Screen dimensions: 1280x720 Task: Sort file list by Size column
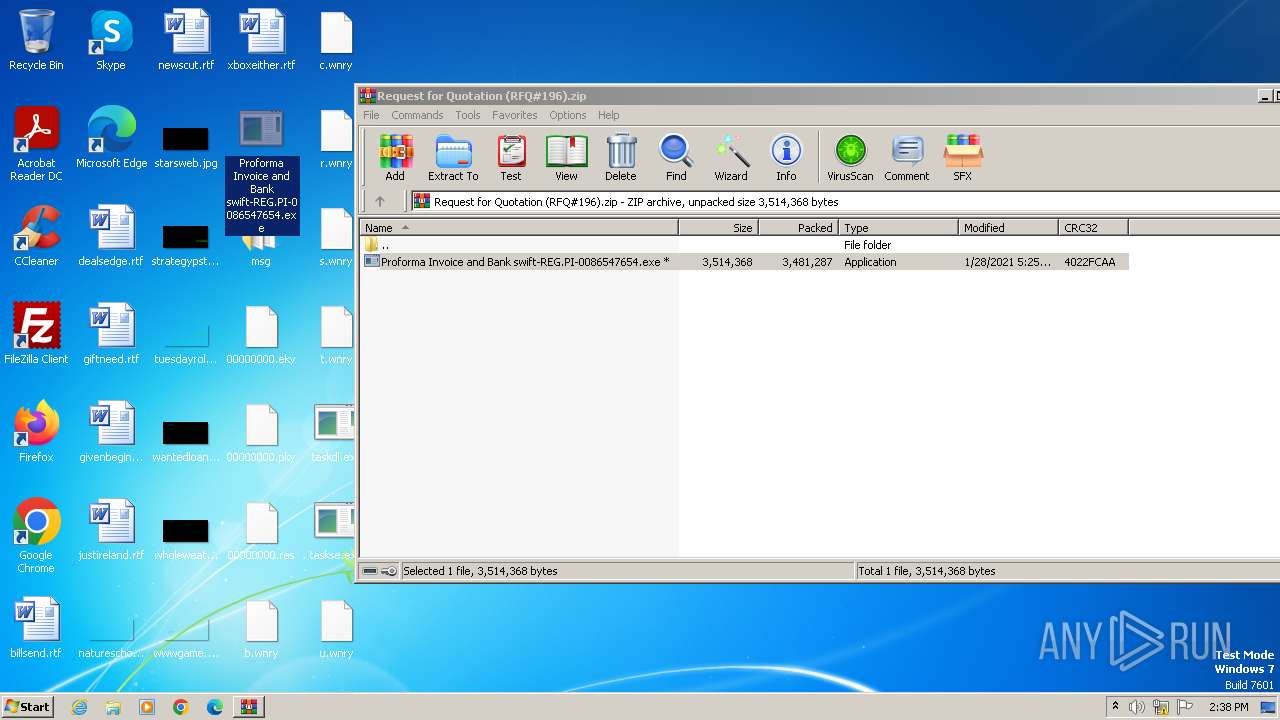[x=718, y=228]
